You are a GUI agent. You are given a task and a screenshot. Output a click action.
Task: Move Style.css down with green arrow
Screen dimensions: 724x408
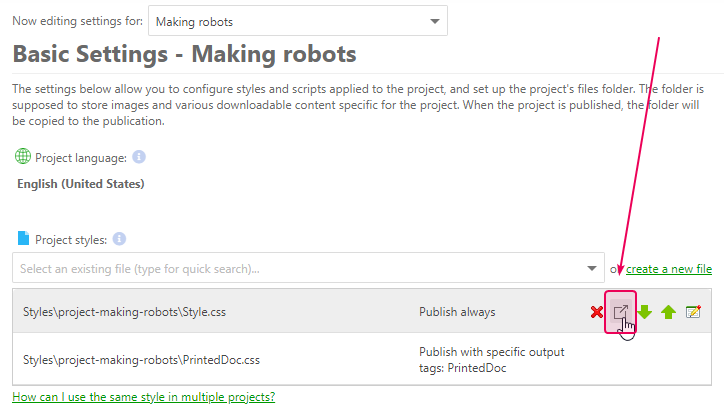(x=645, y=312)
